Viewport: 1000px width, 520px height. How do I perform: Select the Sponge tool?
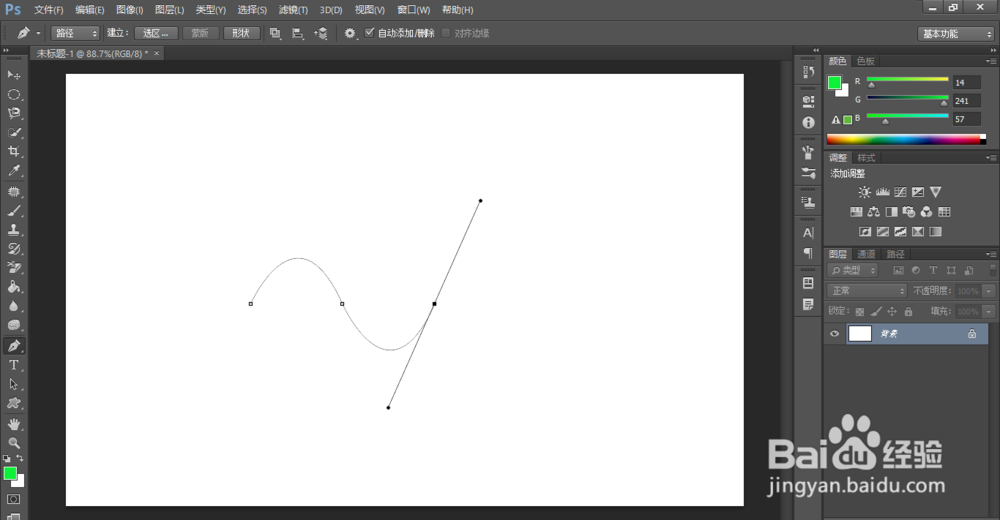[13, 325]
